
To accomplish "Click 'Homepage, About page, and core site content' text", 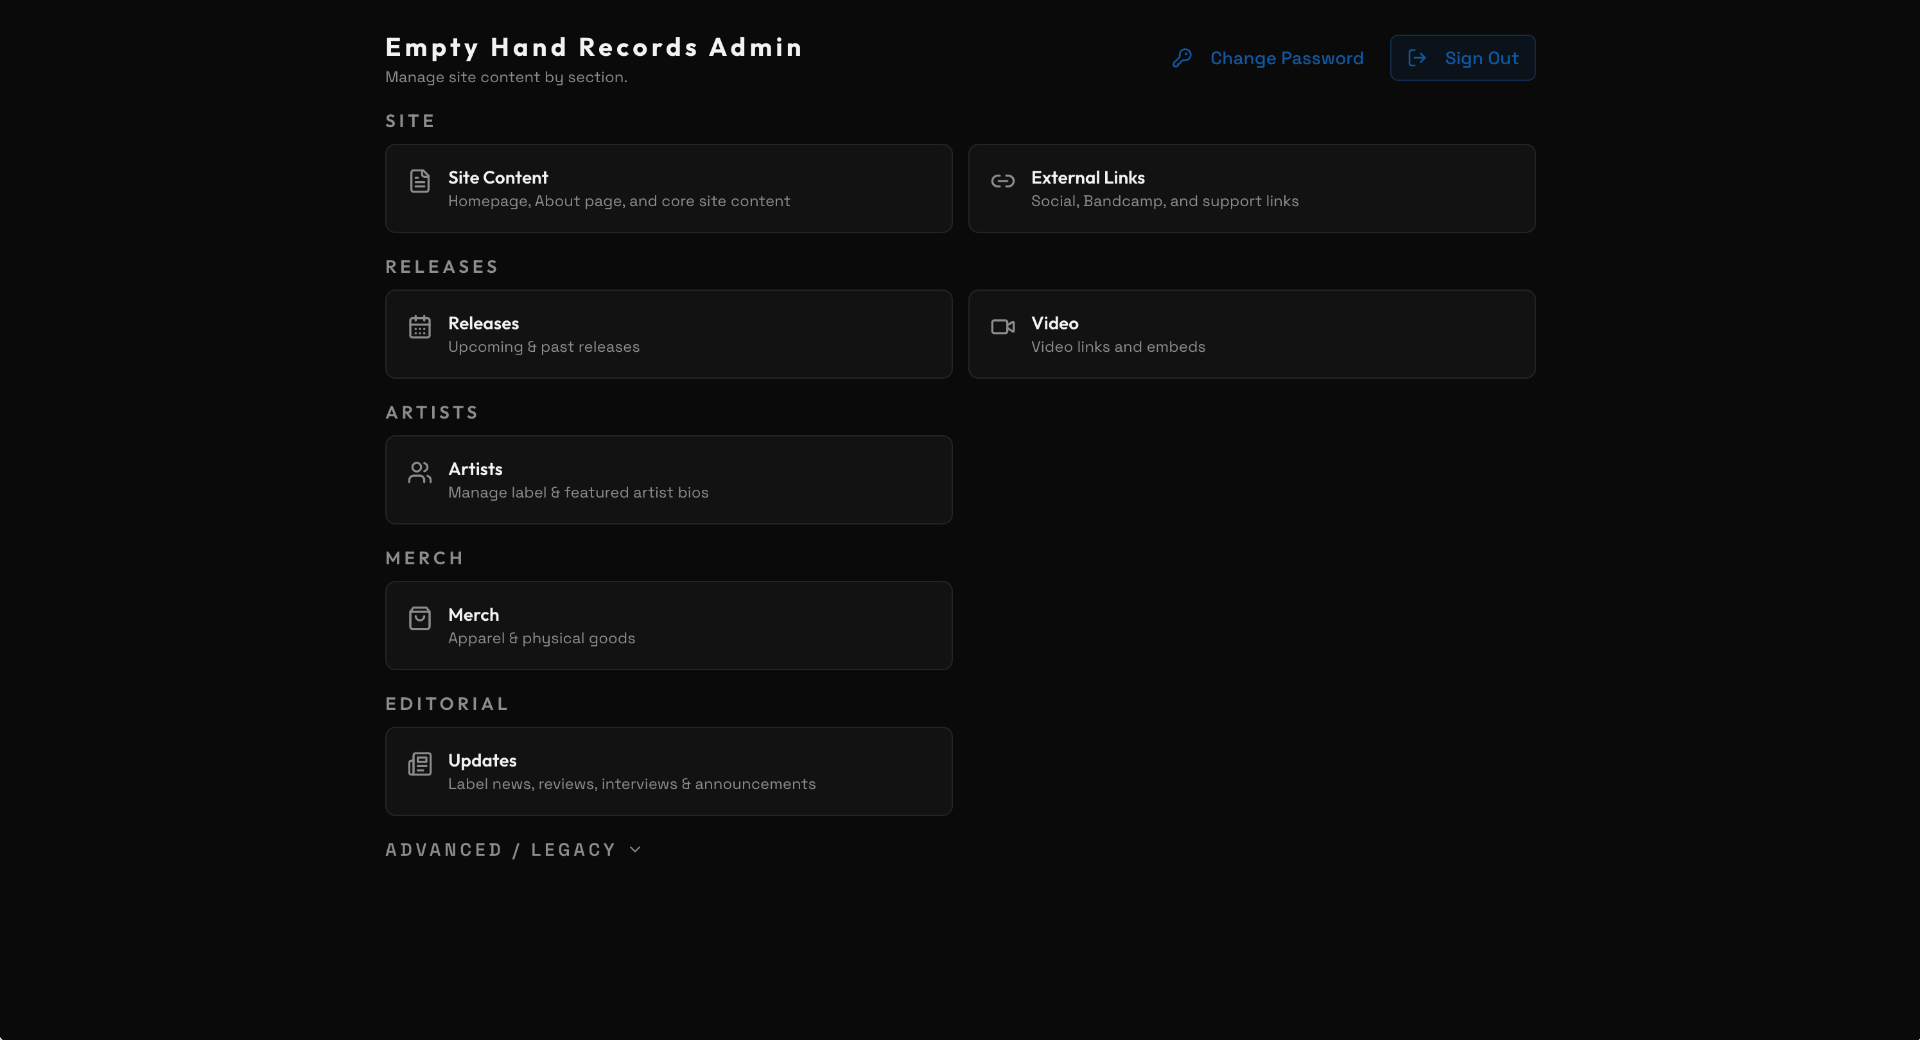I will [619, 201].
